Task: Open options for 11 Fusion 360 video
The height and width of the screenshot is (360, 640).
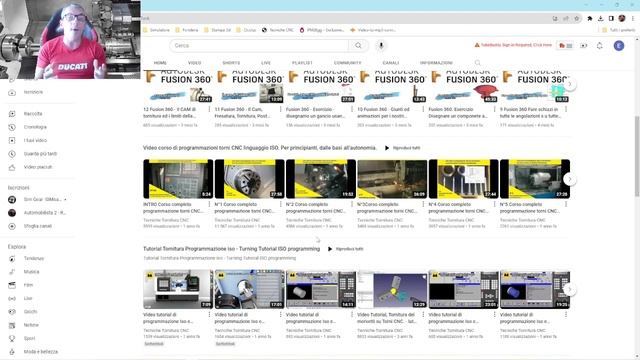Action: 281,109
